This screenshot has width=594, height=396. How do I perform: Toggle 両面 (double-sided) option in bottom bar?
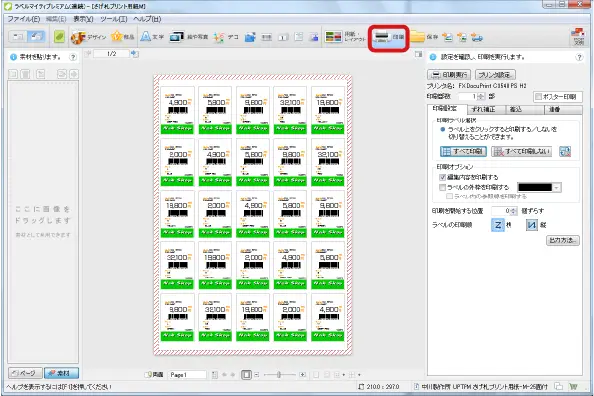click(154, 375)
